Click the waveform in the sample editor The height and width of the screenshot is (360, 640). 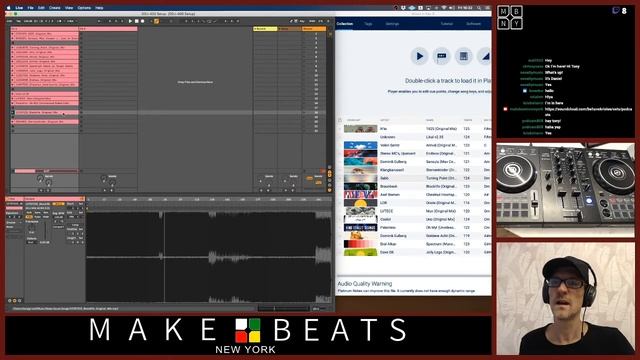tap(208, 257)
